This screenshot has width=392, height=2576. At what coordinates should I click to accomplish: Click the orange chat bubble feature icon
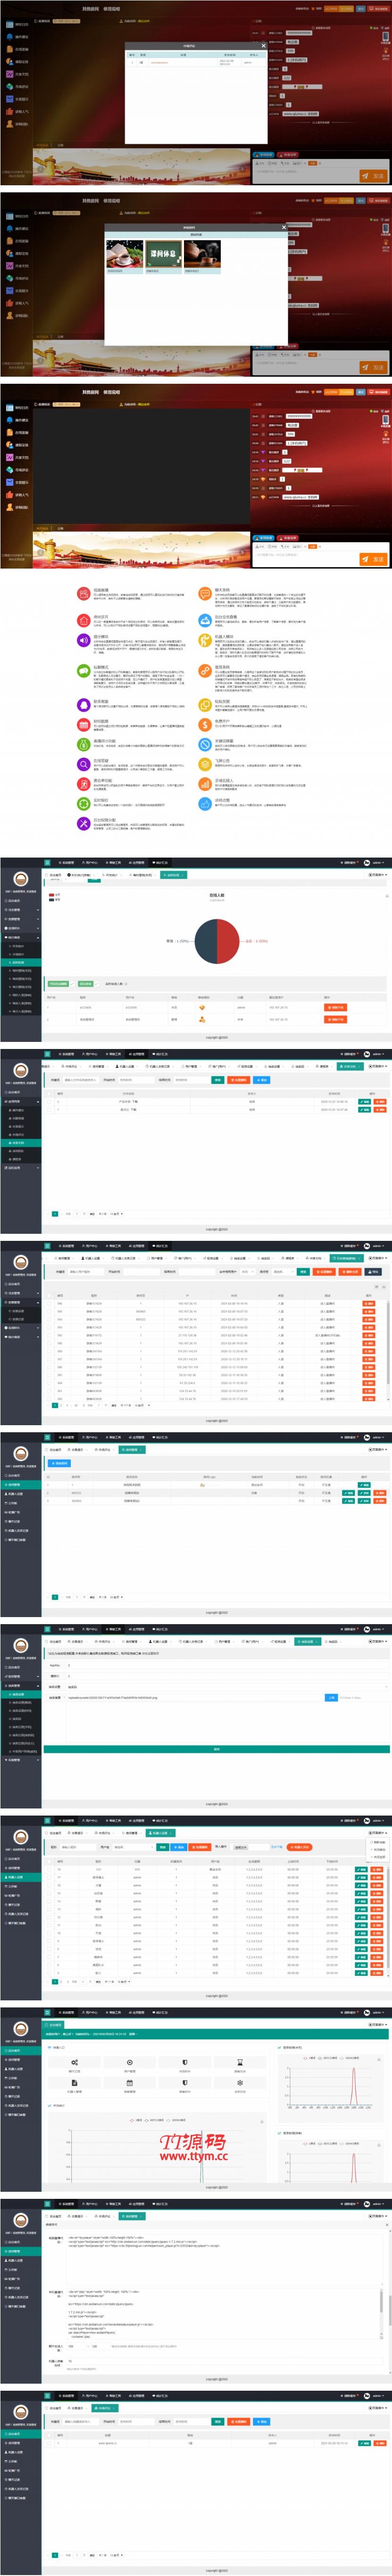tap(205, 593)
